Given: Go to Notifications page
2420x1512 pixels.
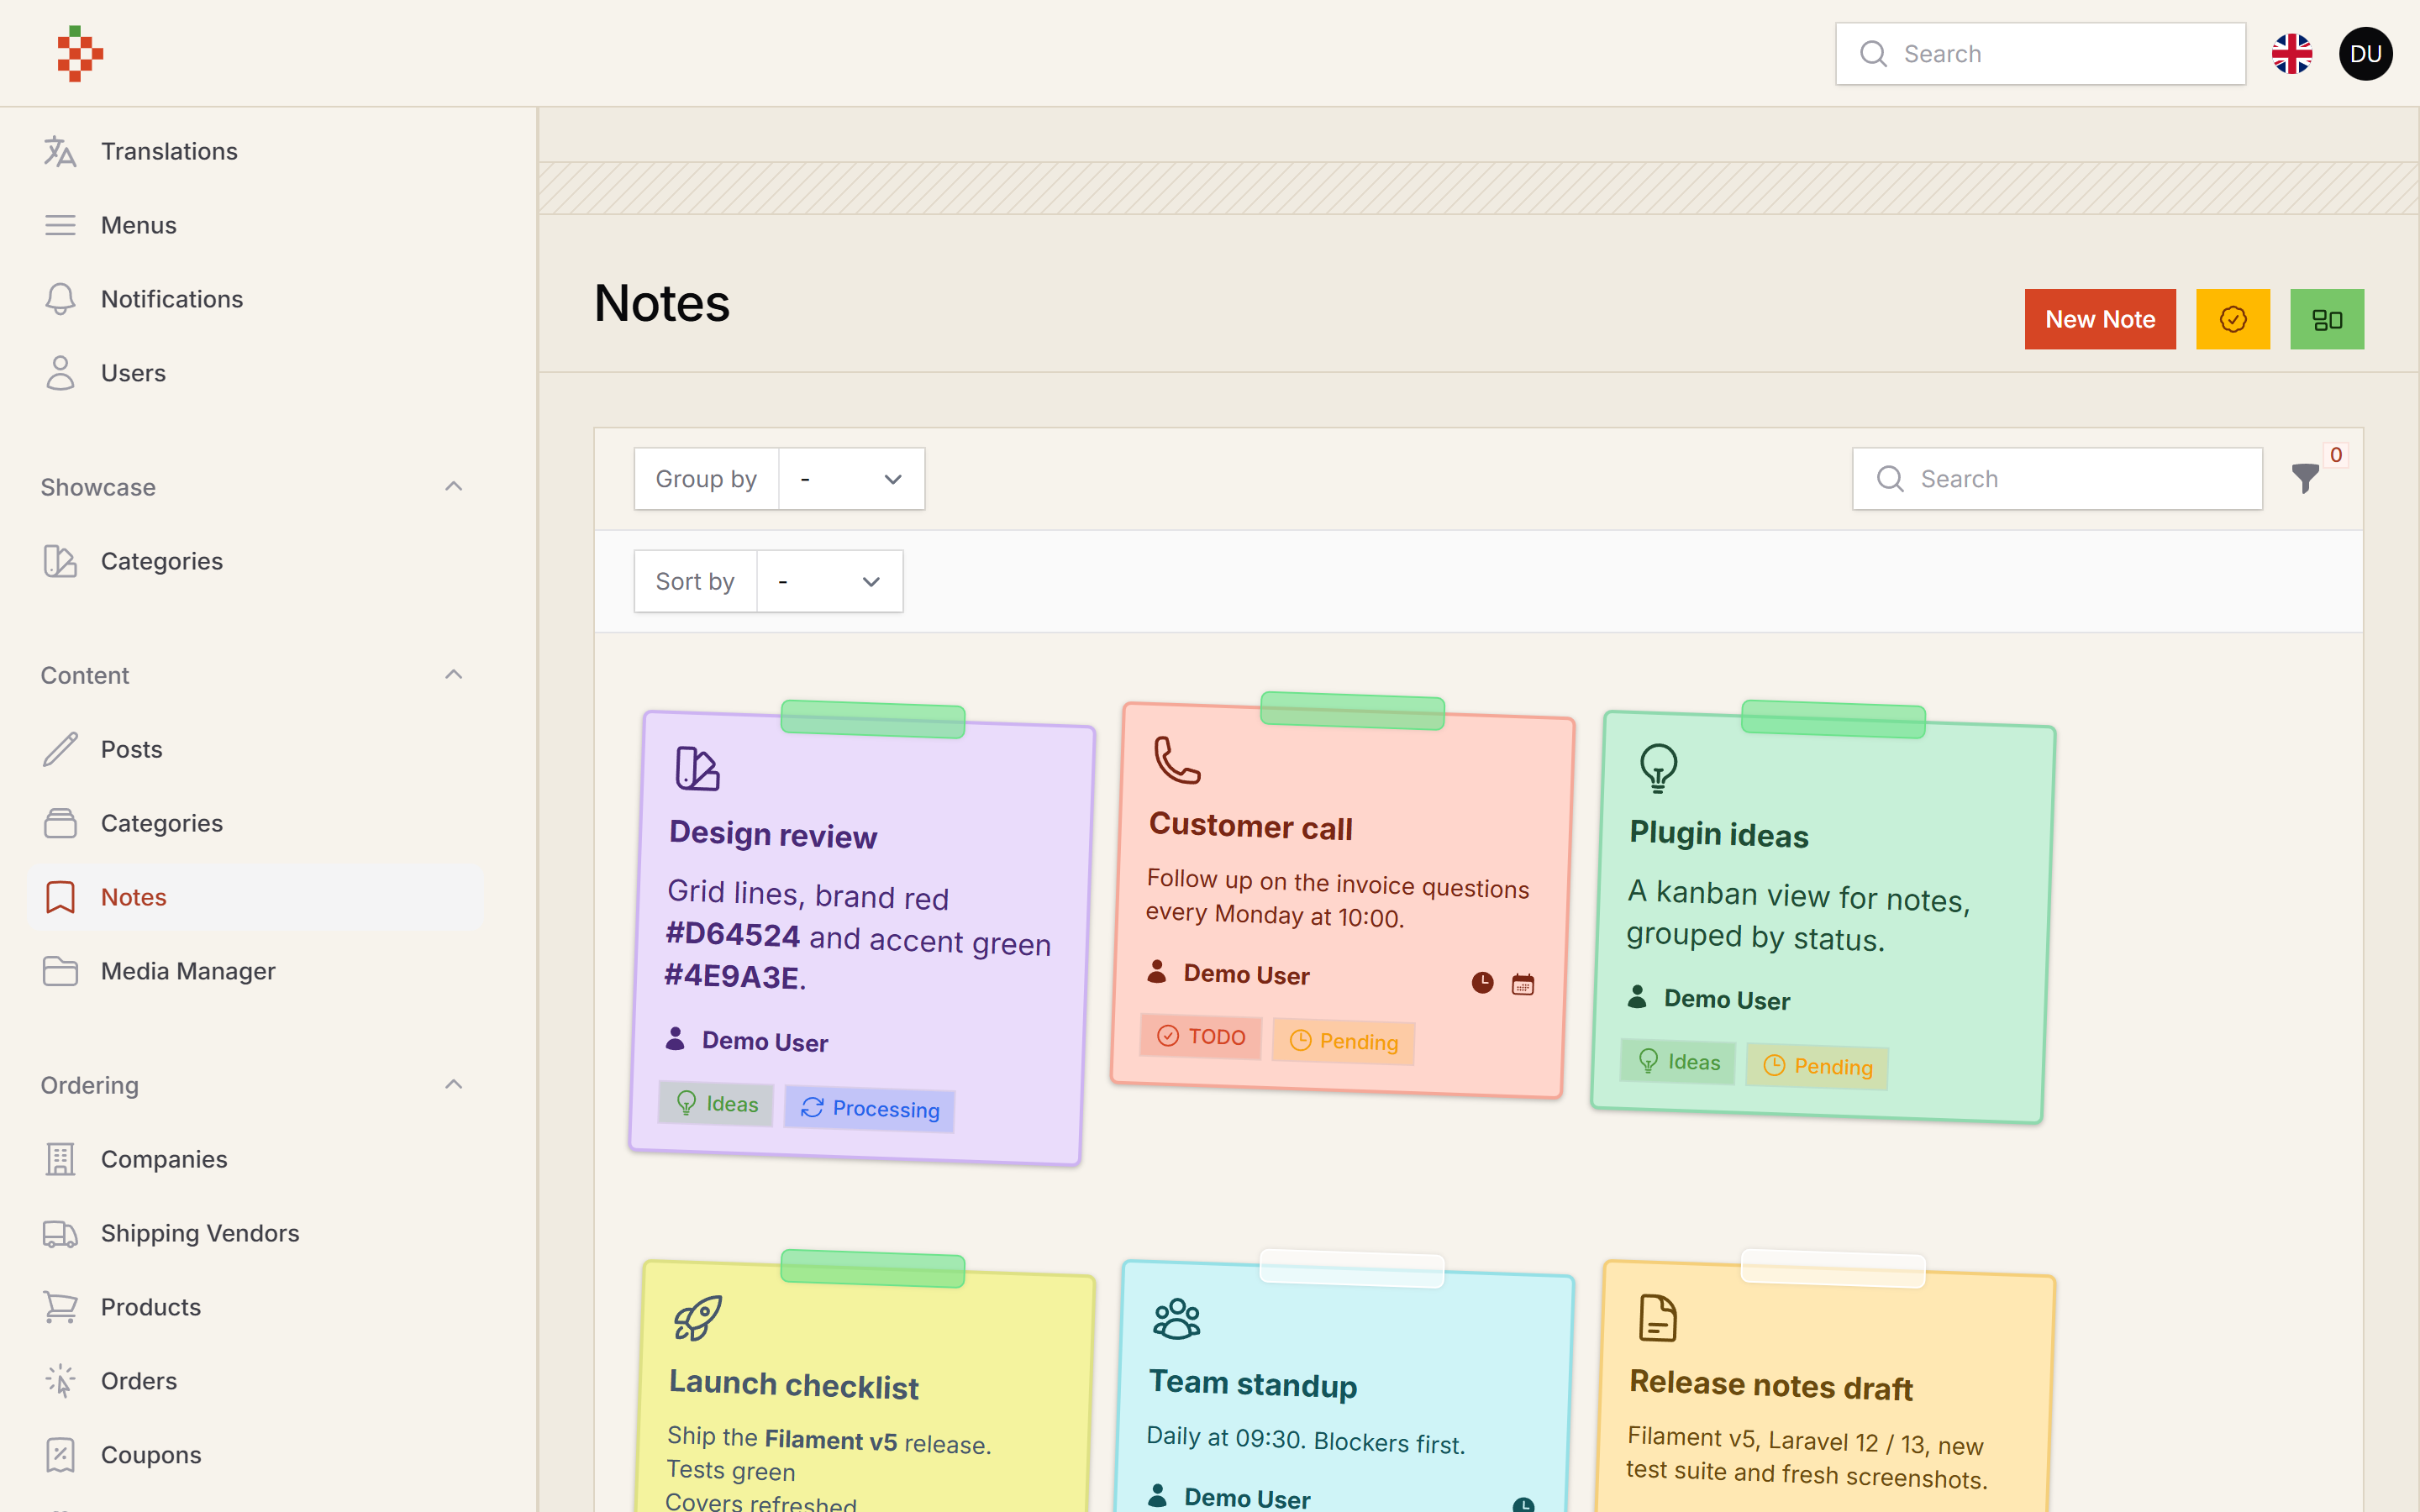Looking at the screenshot, I should tap(256, 299).
